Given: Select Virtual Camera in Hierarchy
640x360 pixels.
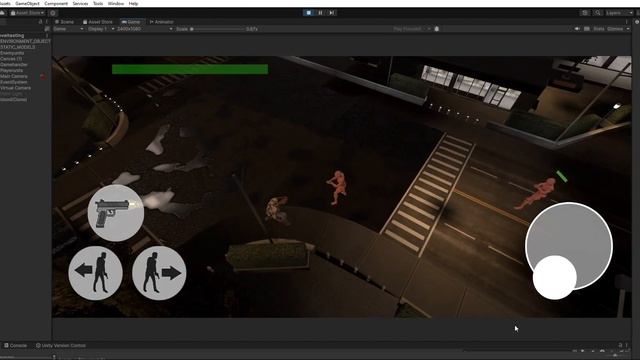Looking at the screenshot, I should (16, 88).
